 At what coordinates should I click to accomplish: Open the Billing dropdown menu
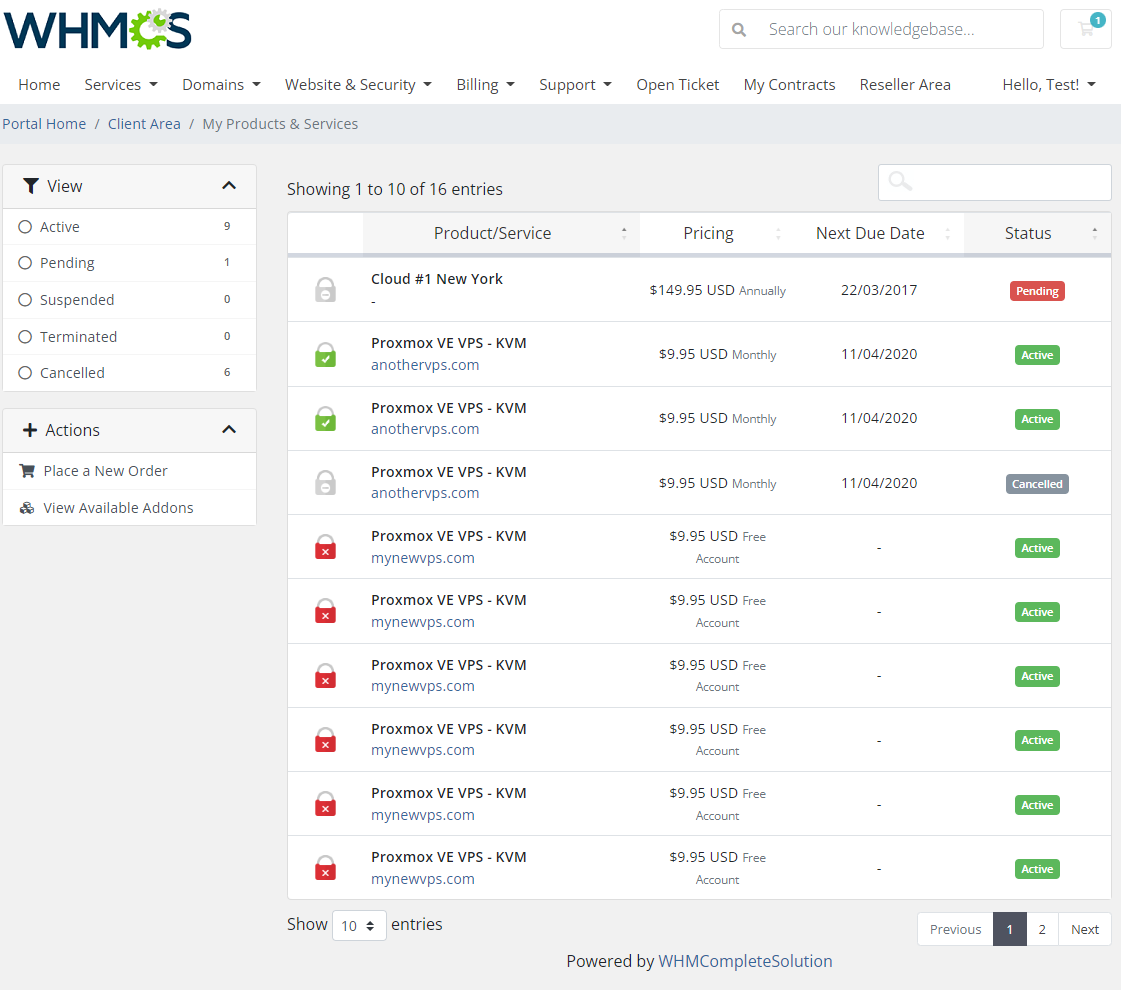(485, 84)
